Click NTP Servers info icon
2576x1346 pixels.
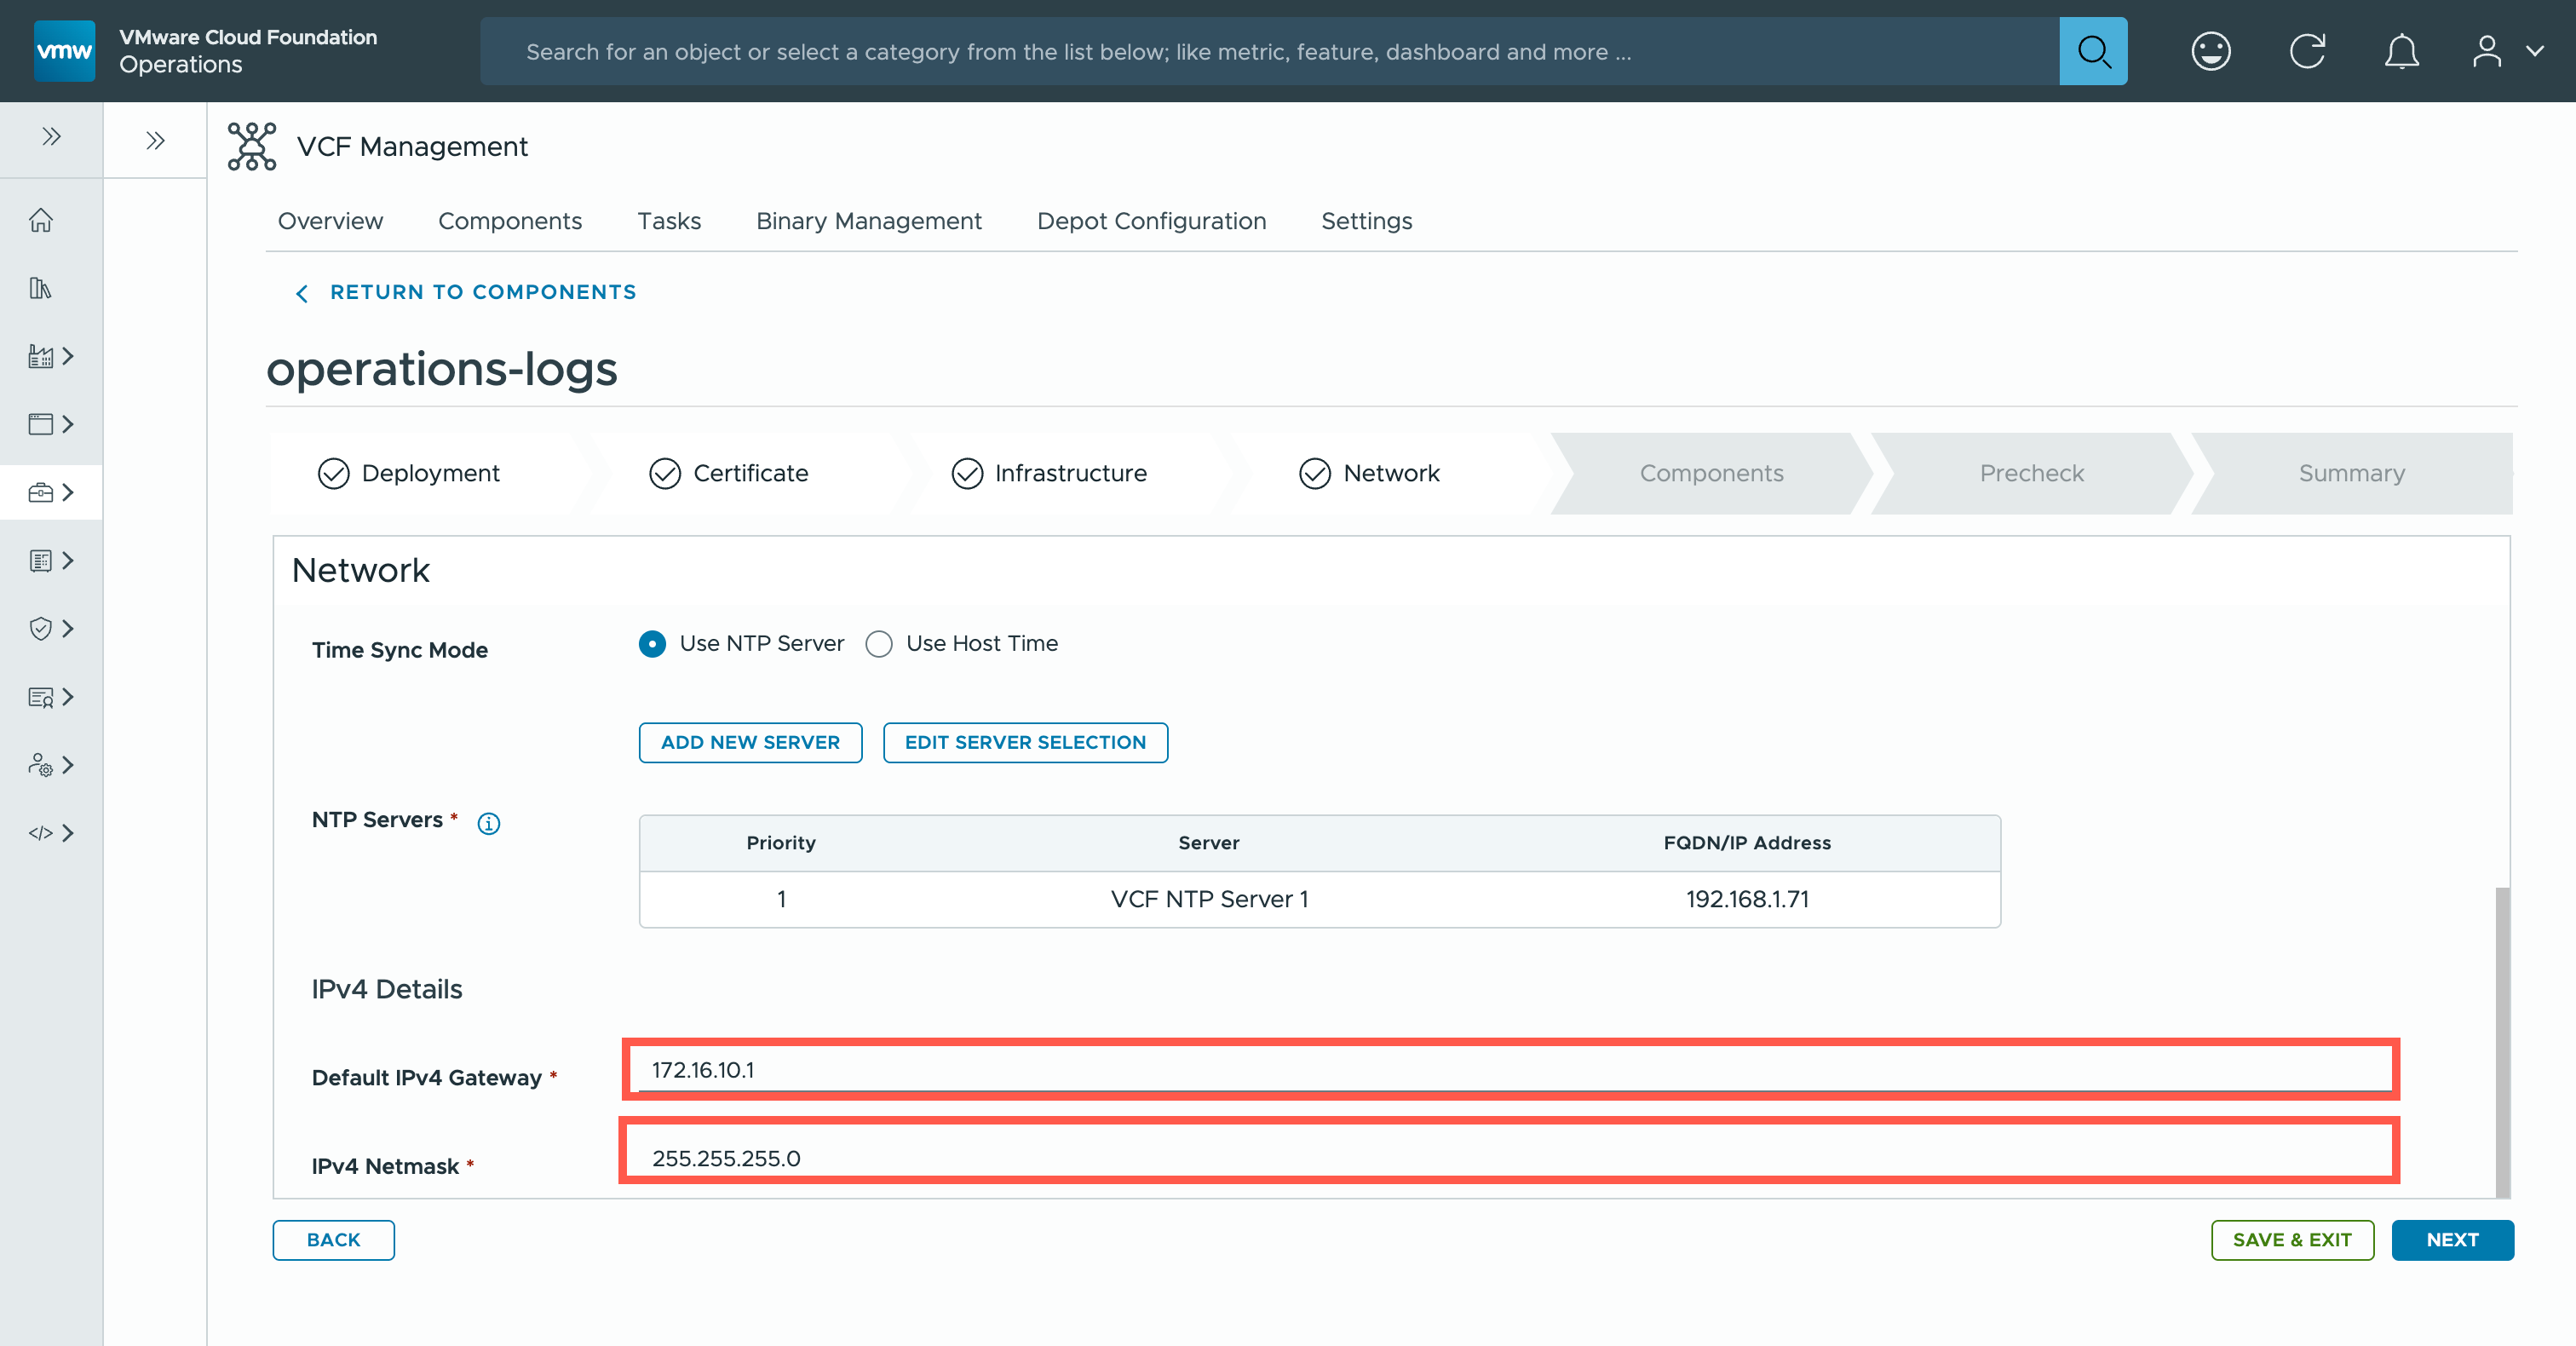(x=488, y=823)
